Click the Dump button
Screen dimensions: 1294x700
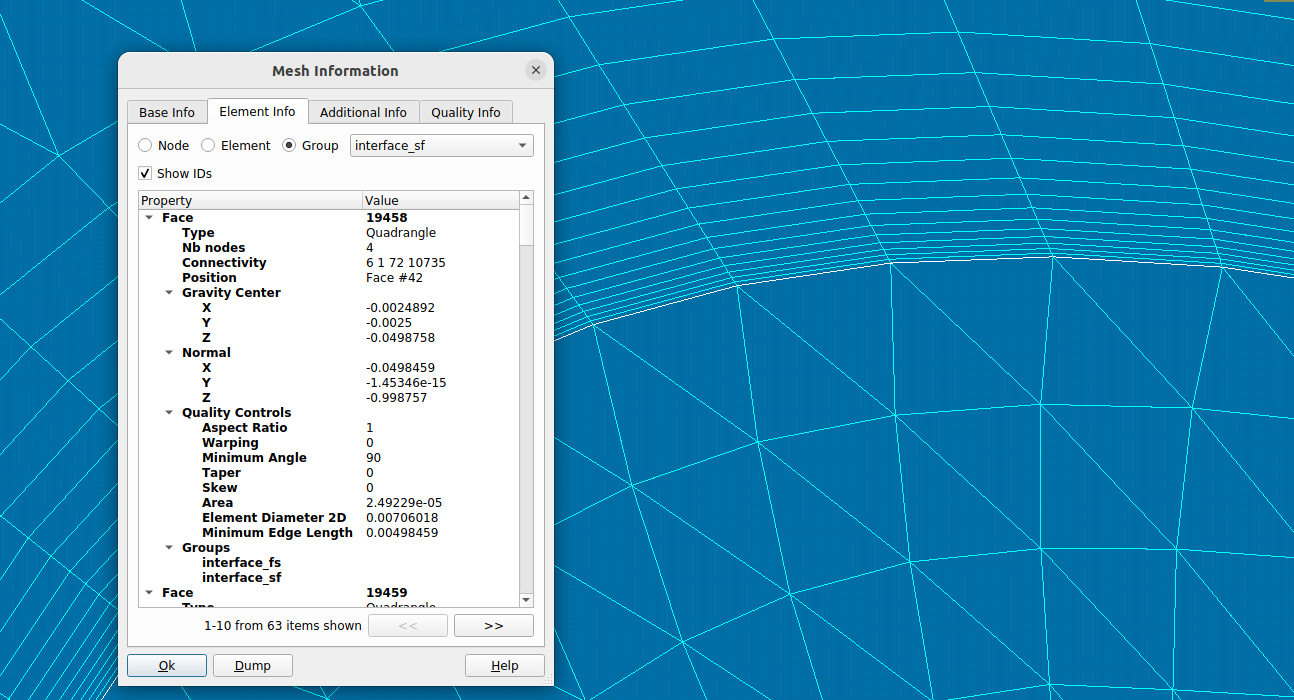point(252,665)
